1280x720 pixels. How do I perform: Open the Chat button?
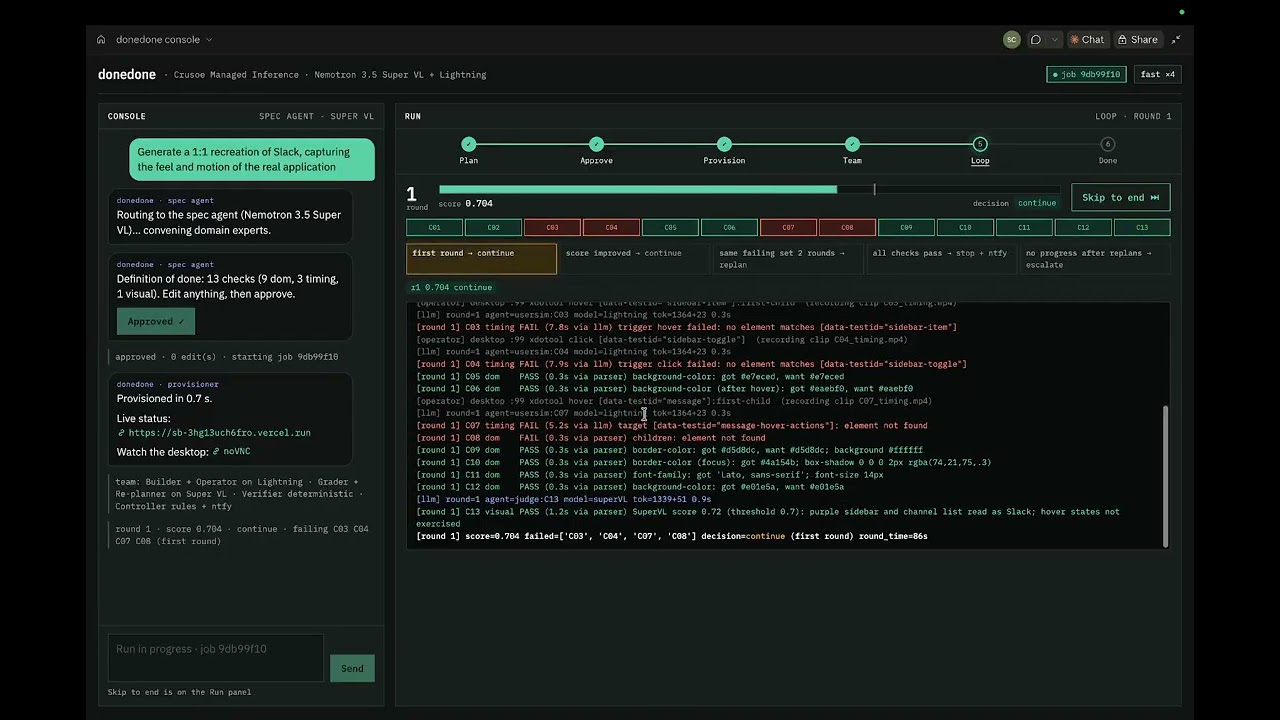click(1087, 40)
